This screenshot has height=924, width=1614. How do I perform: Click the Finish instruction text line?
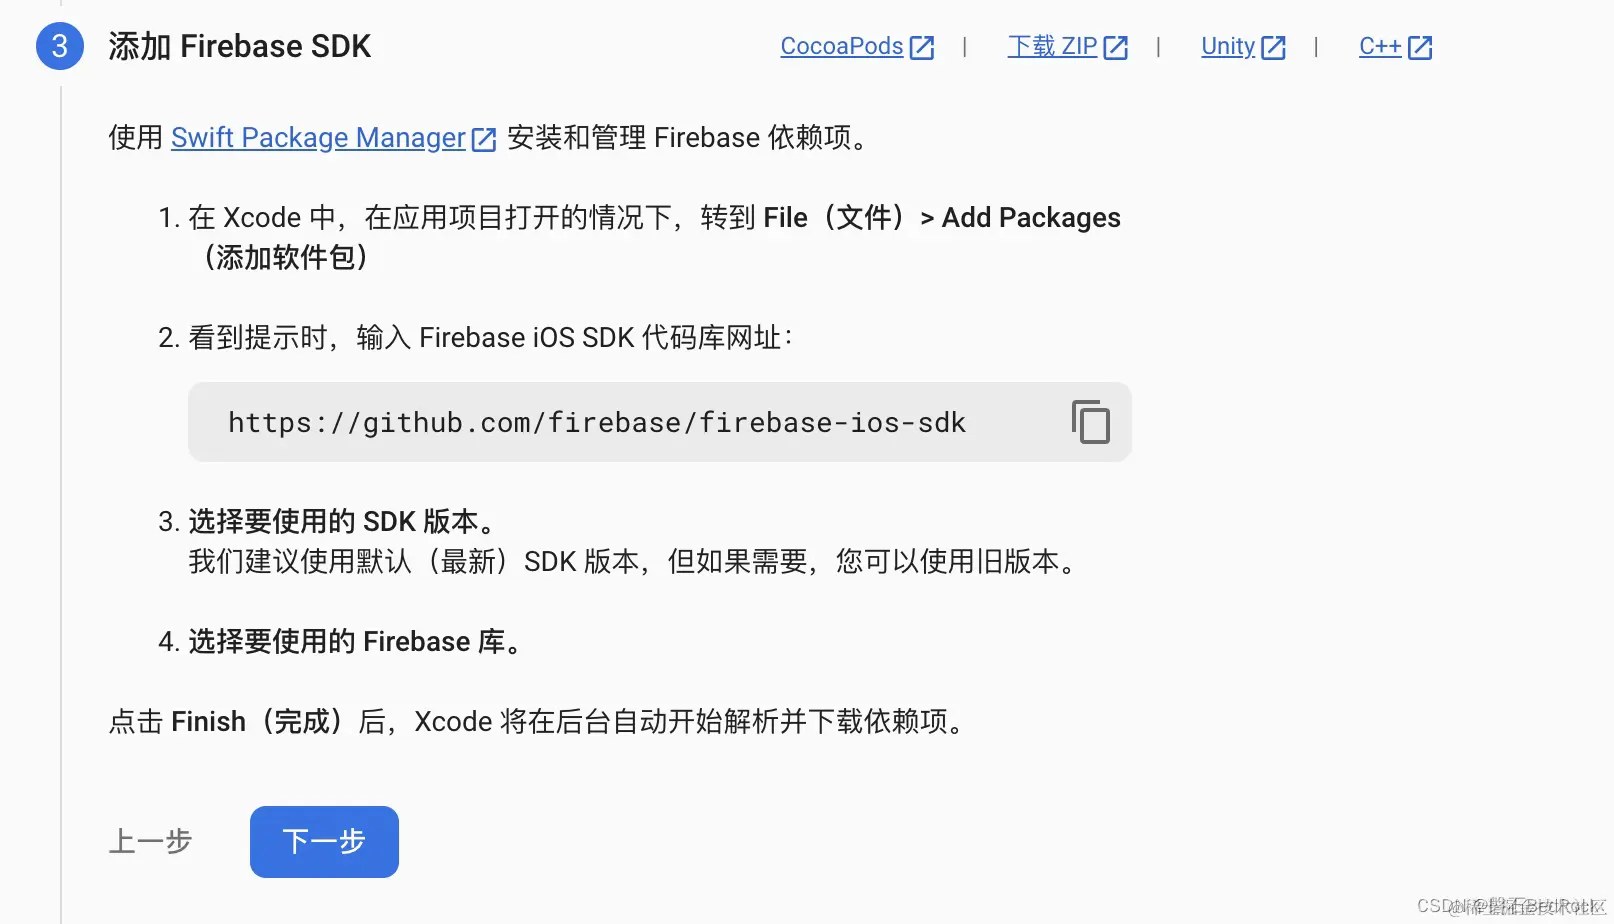point(538,721)
